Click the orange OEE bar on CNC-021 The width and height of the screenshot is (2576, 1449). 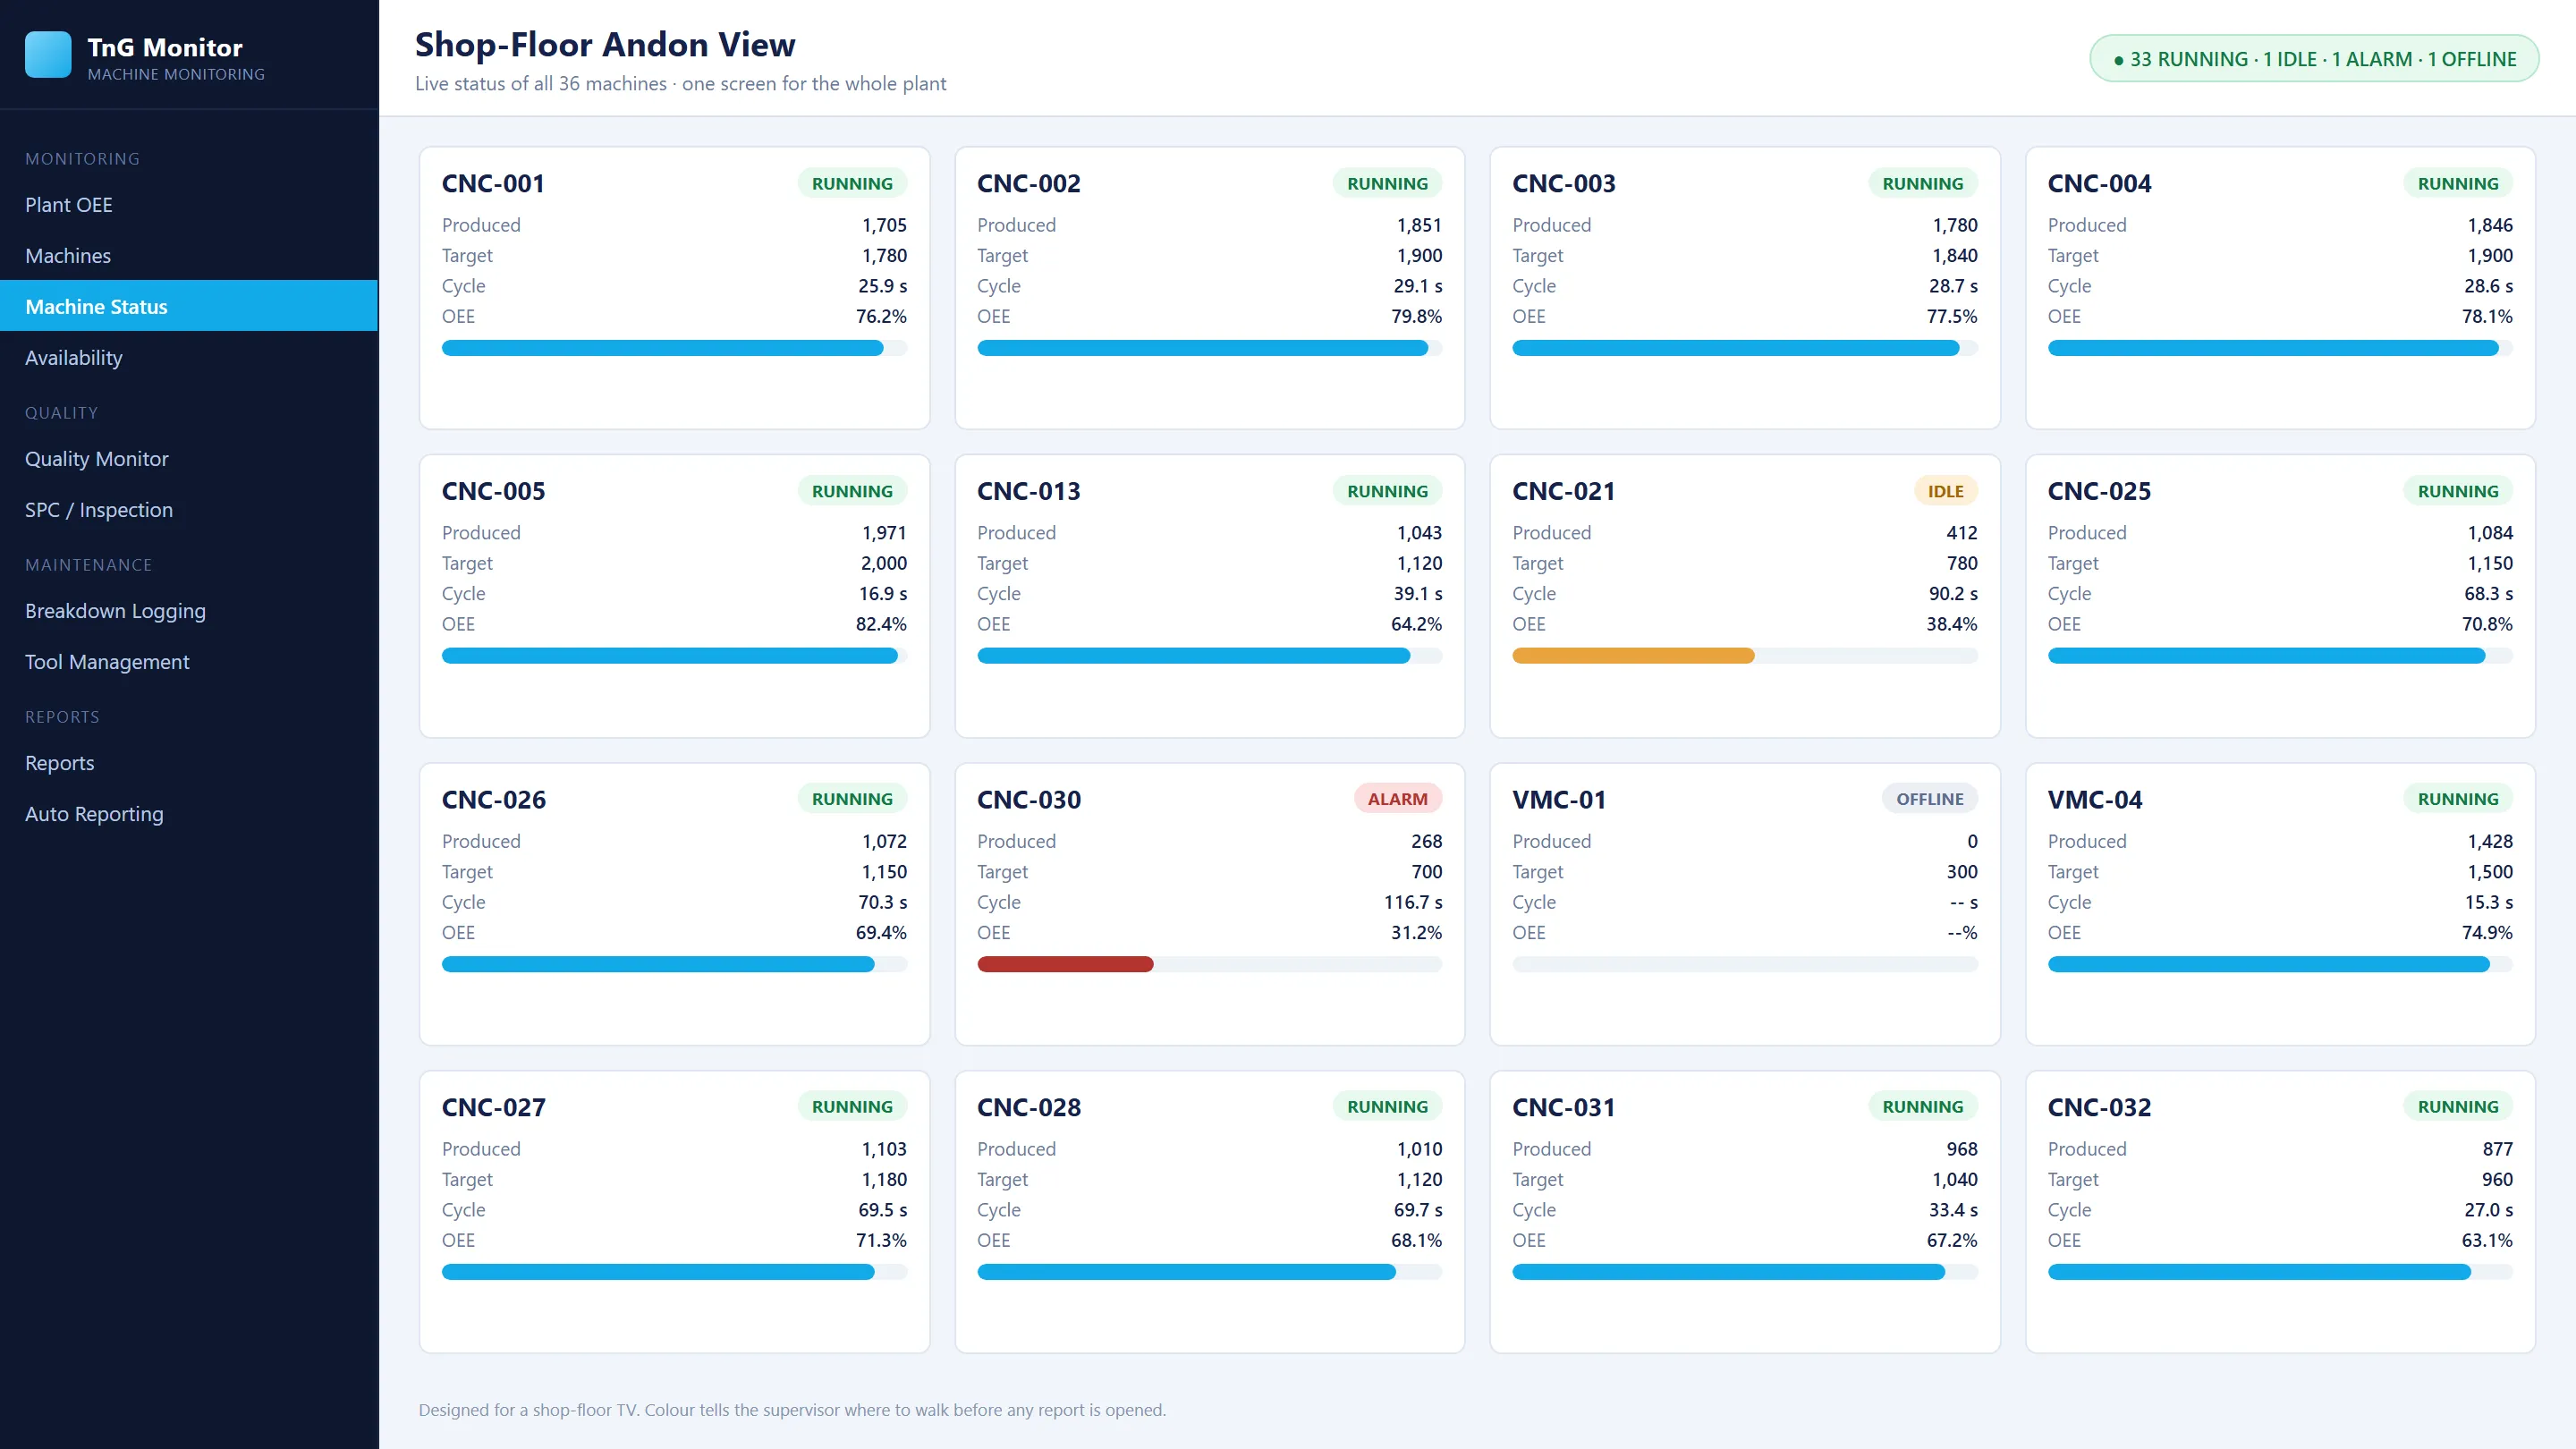[x=1633, y=656]
